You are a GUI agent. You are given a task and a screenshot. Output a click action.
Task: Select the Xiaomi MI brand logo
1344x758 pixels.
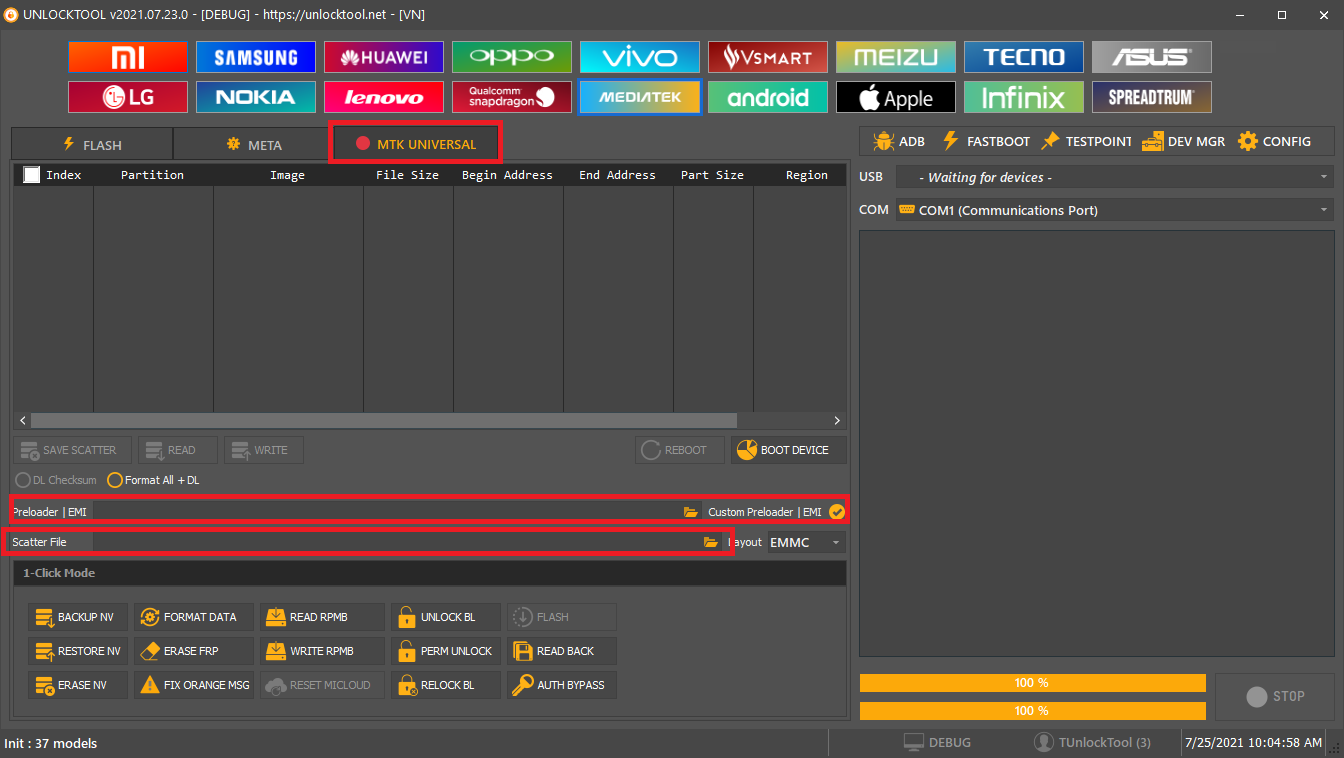128,57
